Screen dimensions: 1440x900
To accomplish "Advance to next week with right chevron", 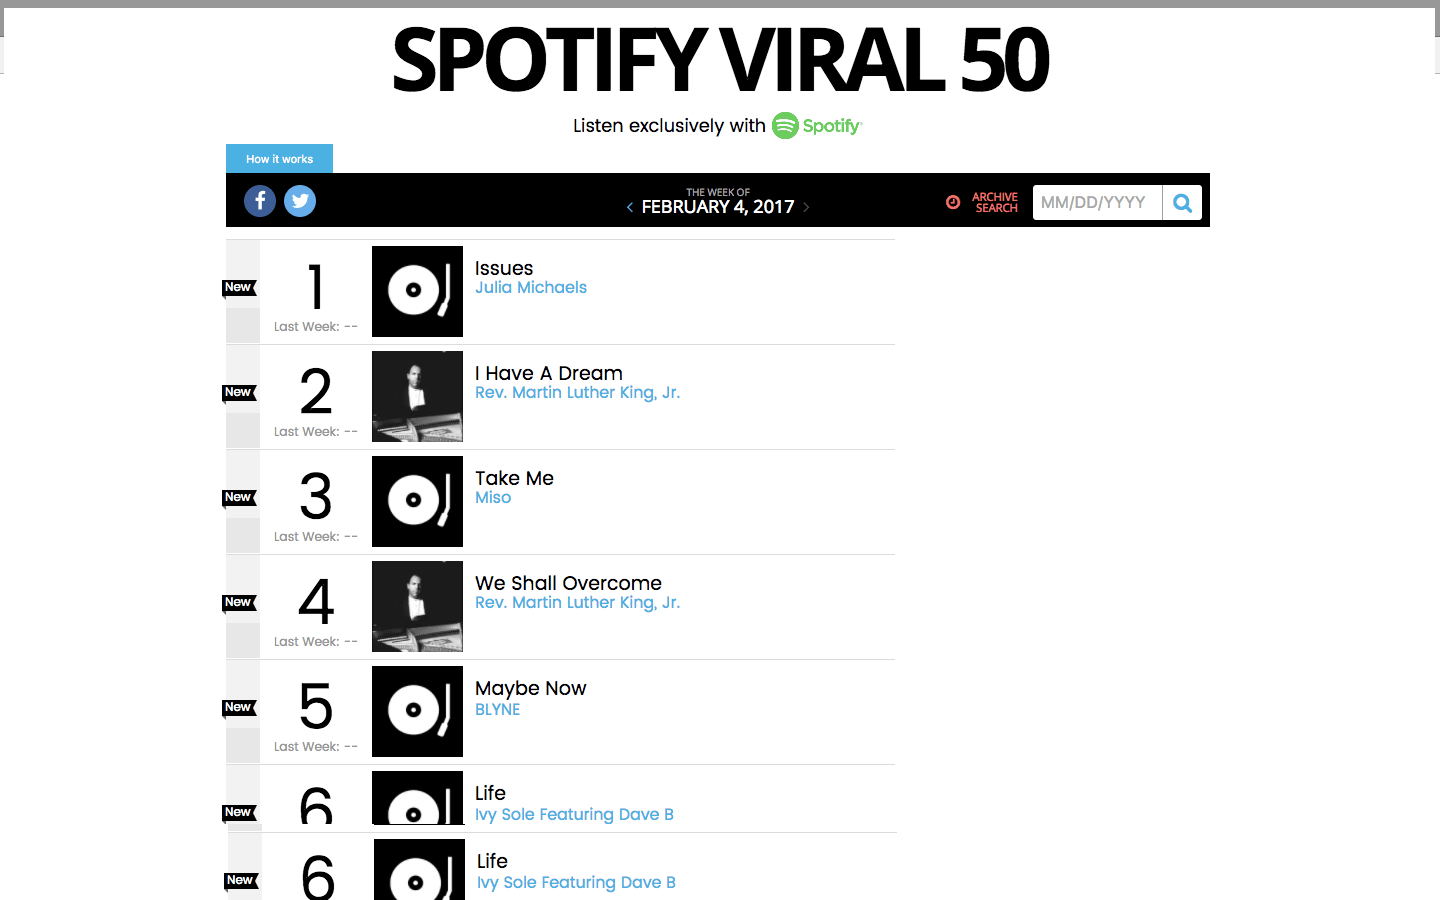I will pyautogui.click(x=806, y=207).
